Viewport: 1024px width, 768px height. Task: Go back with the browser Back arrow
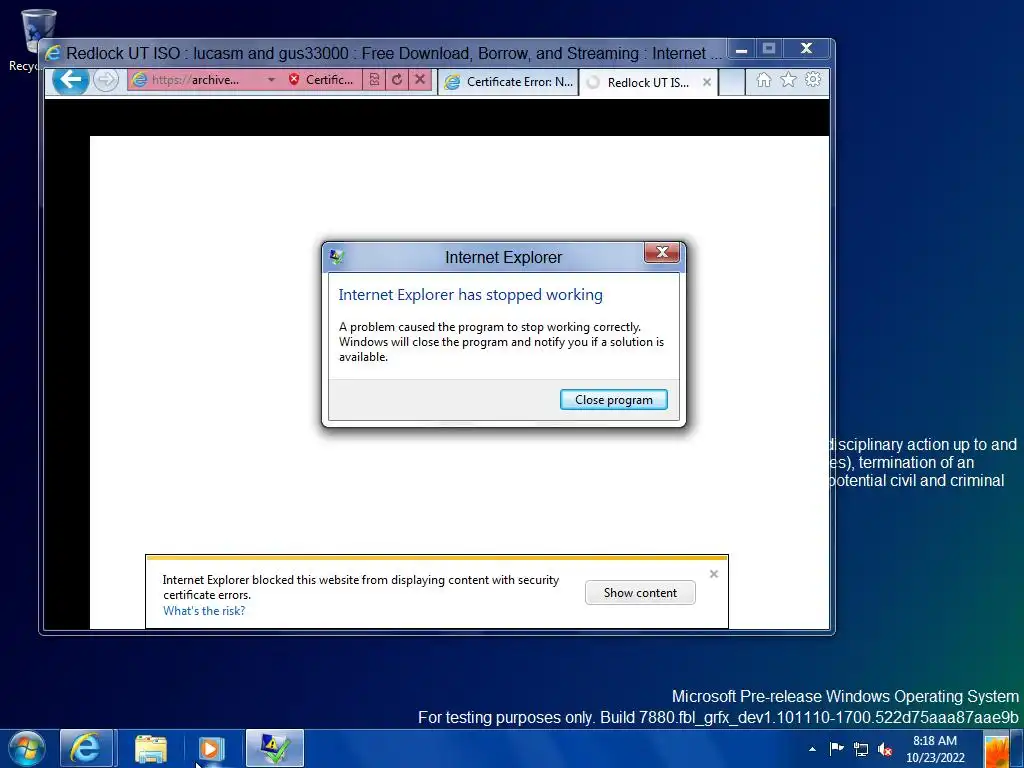[71, 80]
